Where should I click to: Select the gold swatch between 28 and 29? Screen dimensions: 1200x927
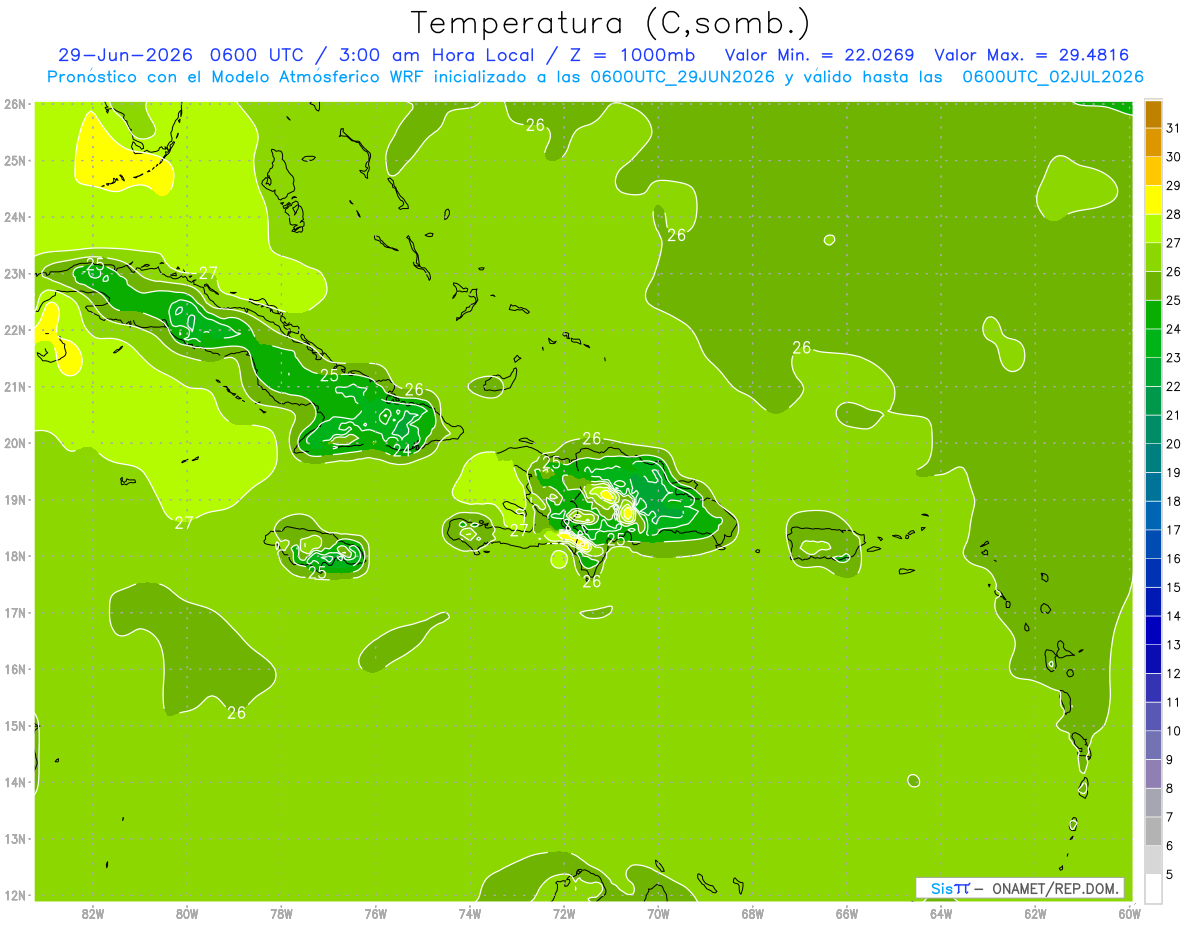point(1153,171)
